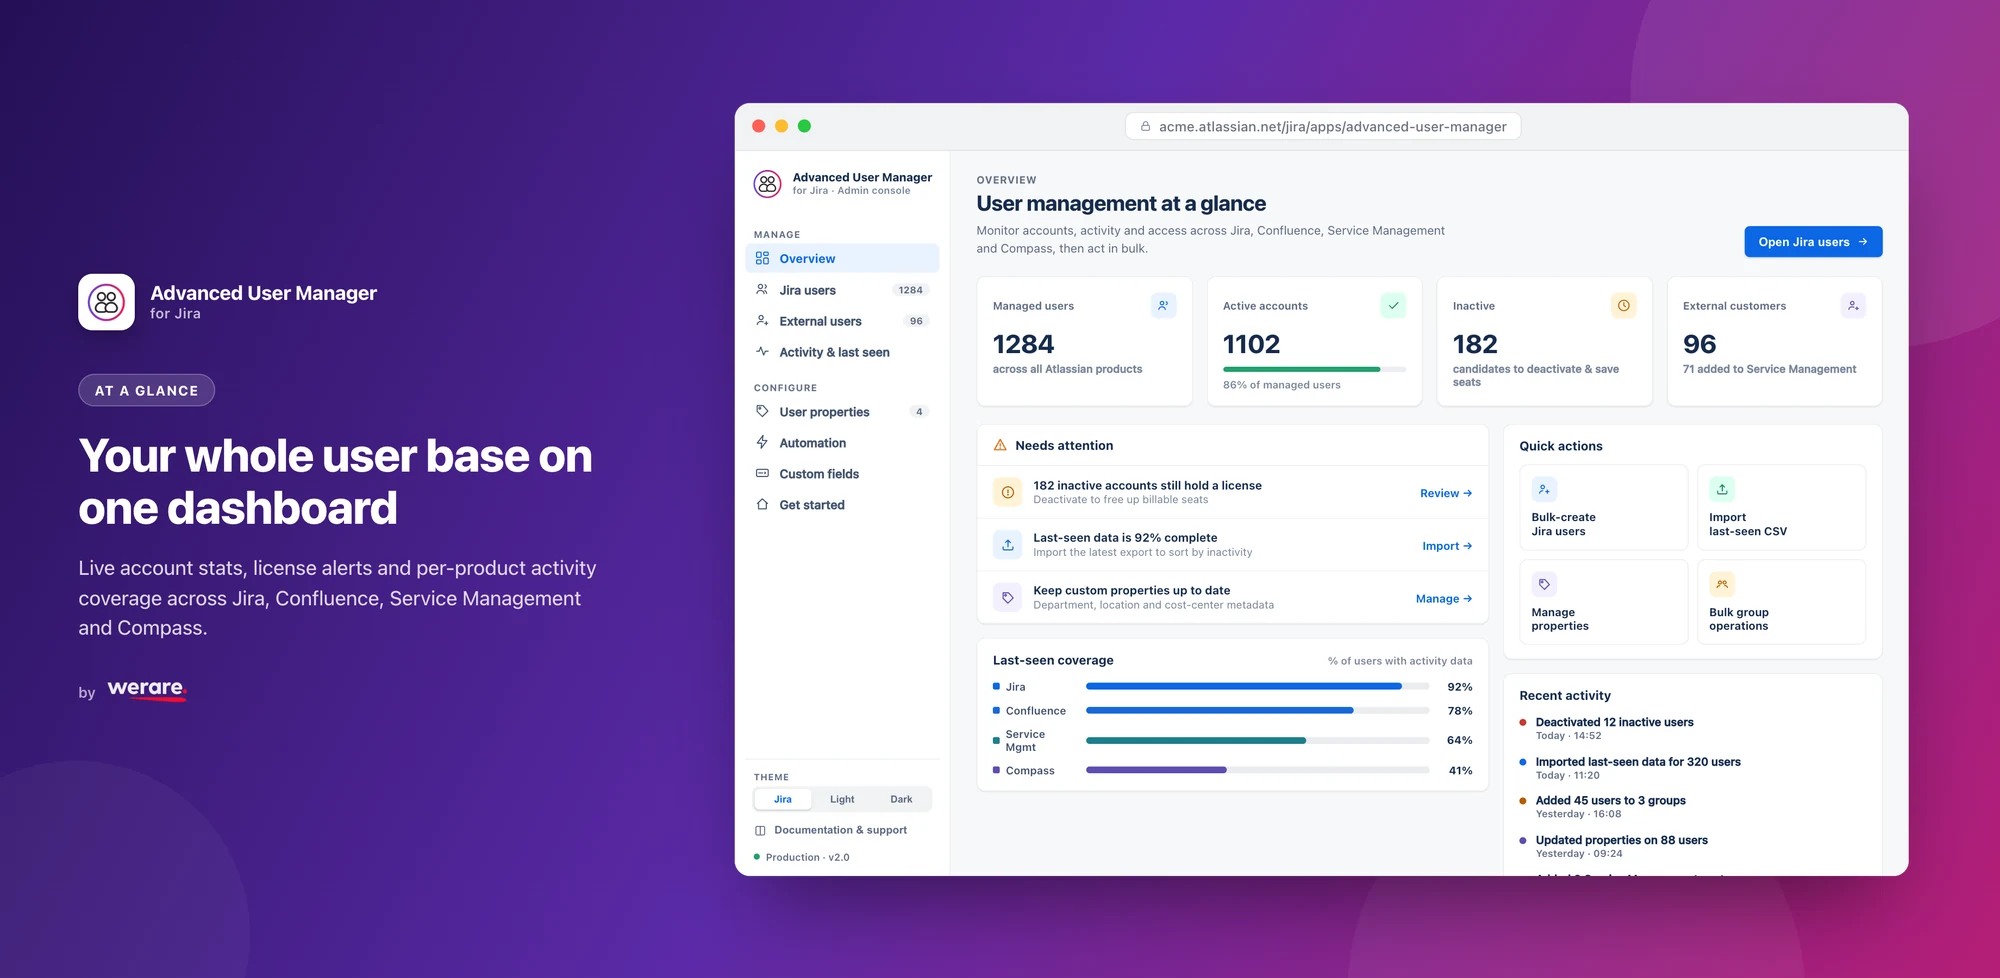Open Custom fields section

point(842,473)
